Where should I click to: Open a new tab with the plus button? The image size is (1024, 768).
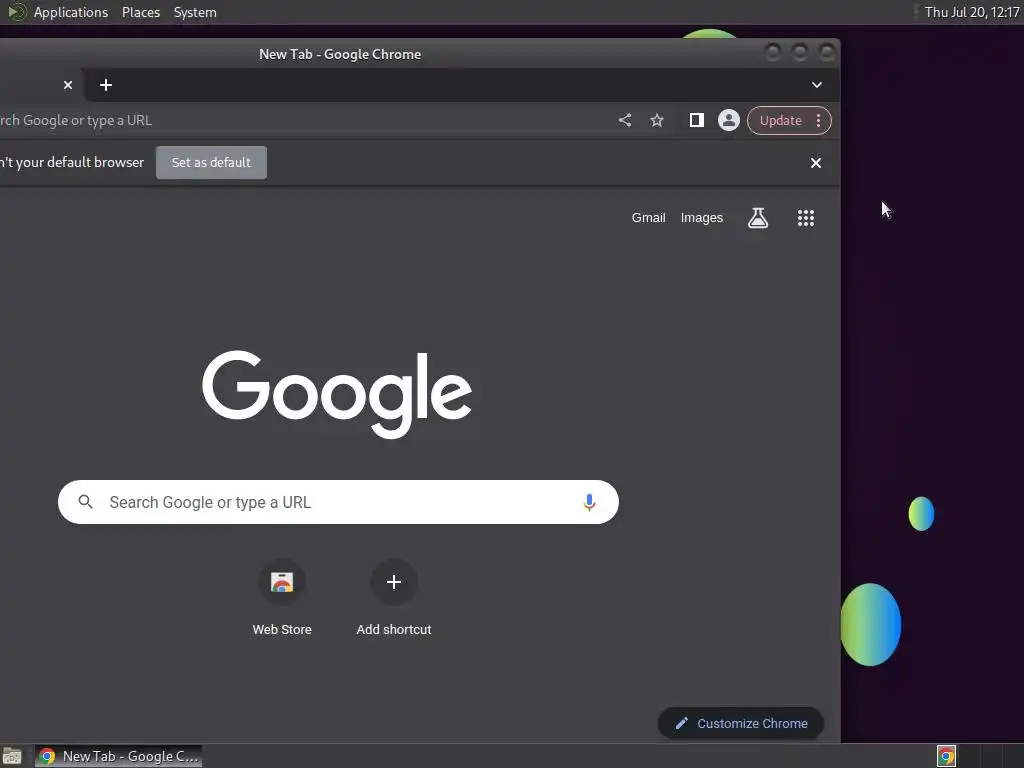(106, 85)
